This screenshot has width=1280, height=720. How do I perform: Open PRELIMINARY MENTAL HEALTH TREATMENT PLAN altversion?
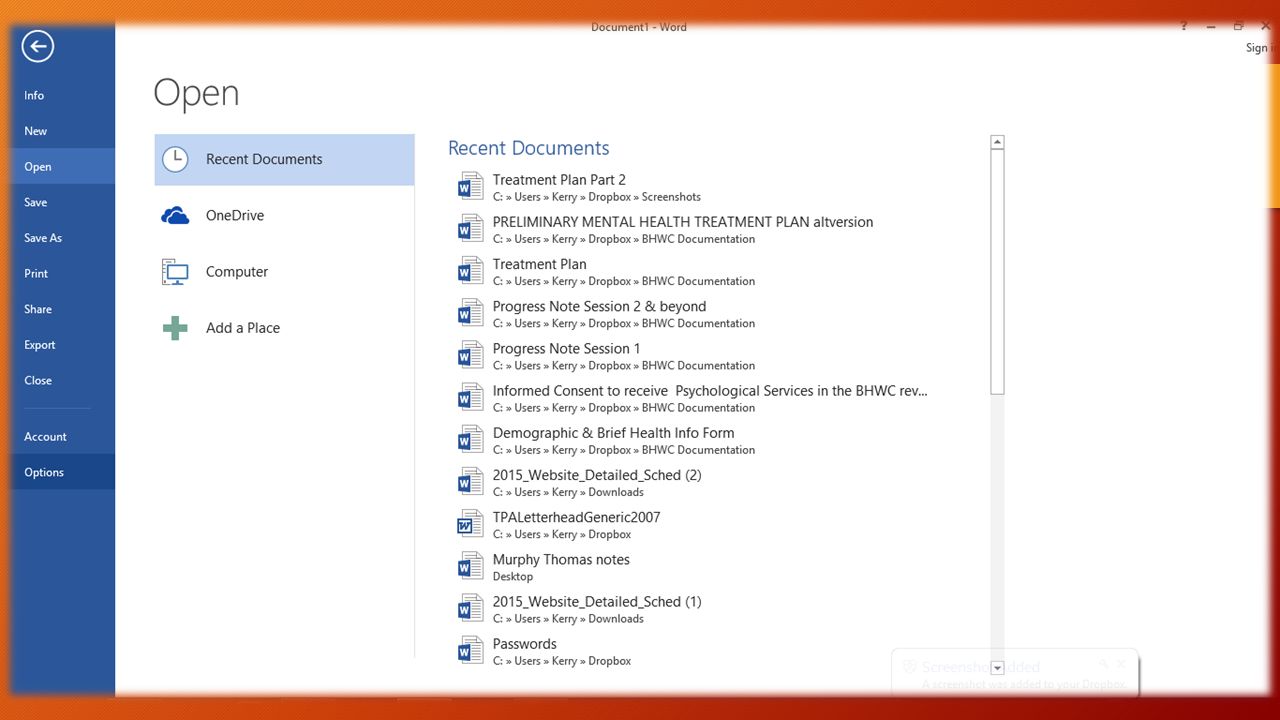717,229
